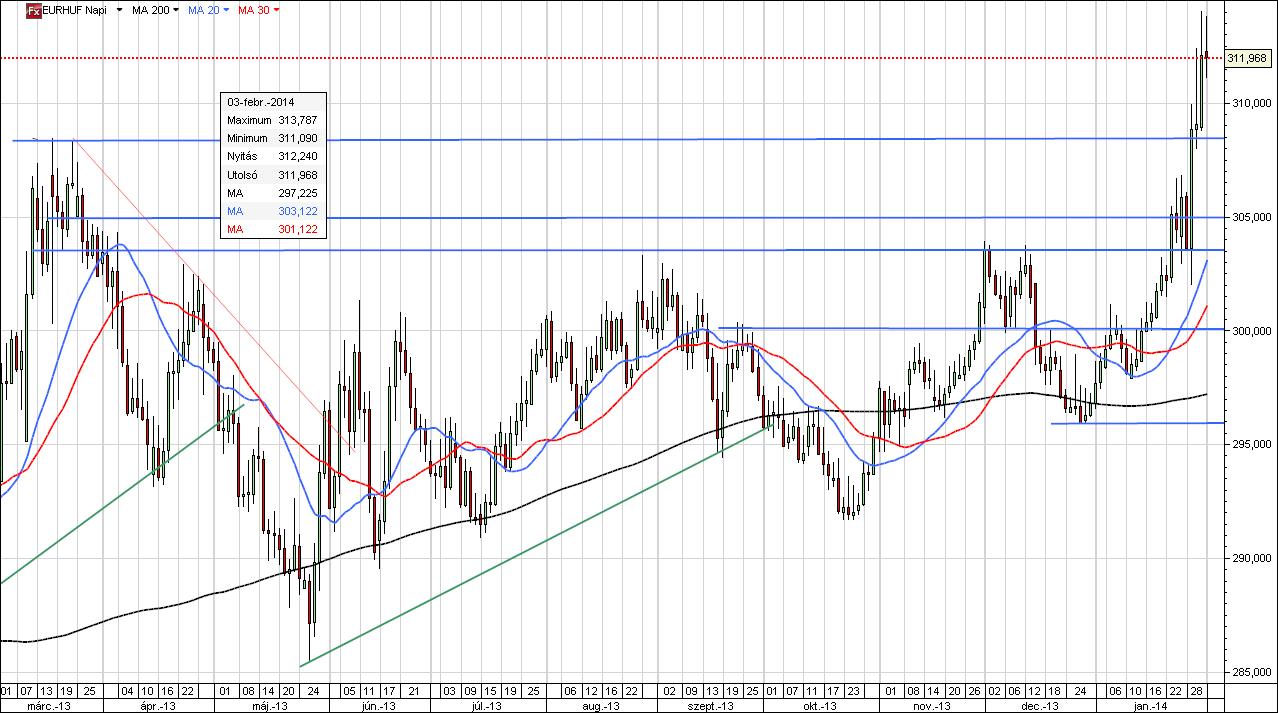1278x713 pixels.
Task: Click the 285,000 price axis label
Action: [1252, 672]
